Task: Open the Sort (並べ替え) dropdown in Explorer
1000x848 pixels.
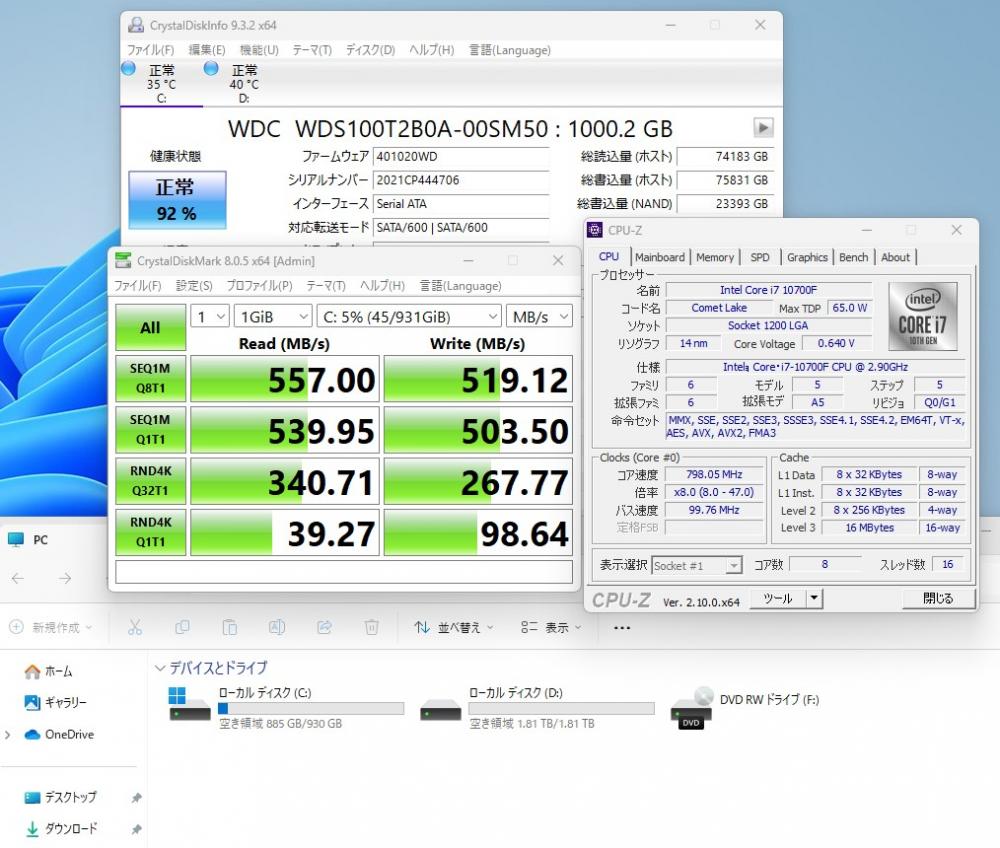Action: 453,627
